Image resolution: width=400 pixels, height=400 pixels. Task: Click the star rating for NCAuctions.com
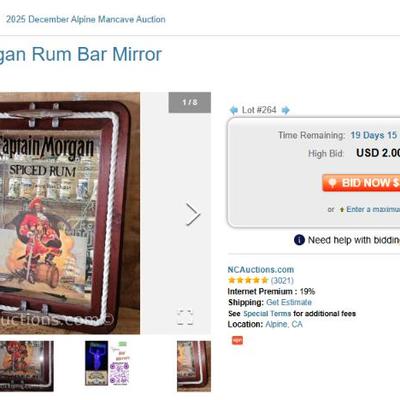pyautogui.click(x=248, y=280)
